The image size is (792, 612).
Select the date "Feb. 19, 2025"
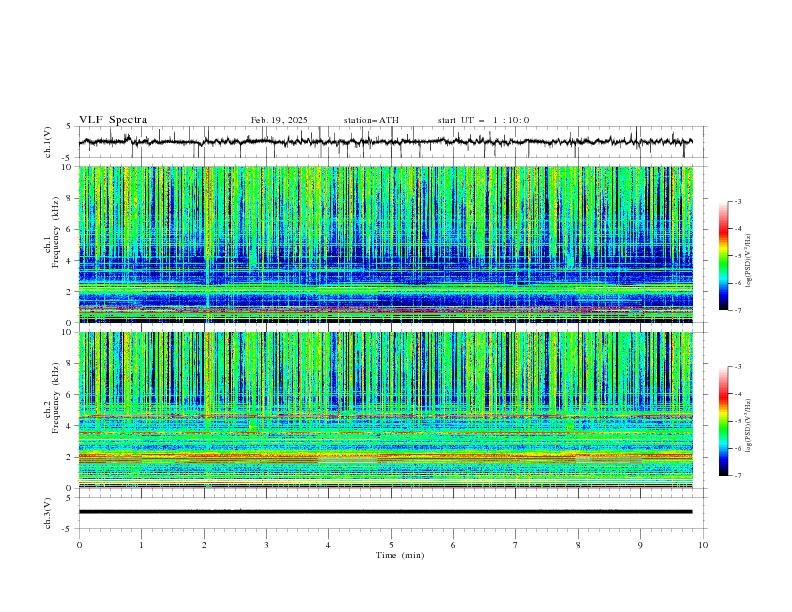[279, 120]
